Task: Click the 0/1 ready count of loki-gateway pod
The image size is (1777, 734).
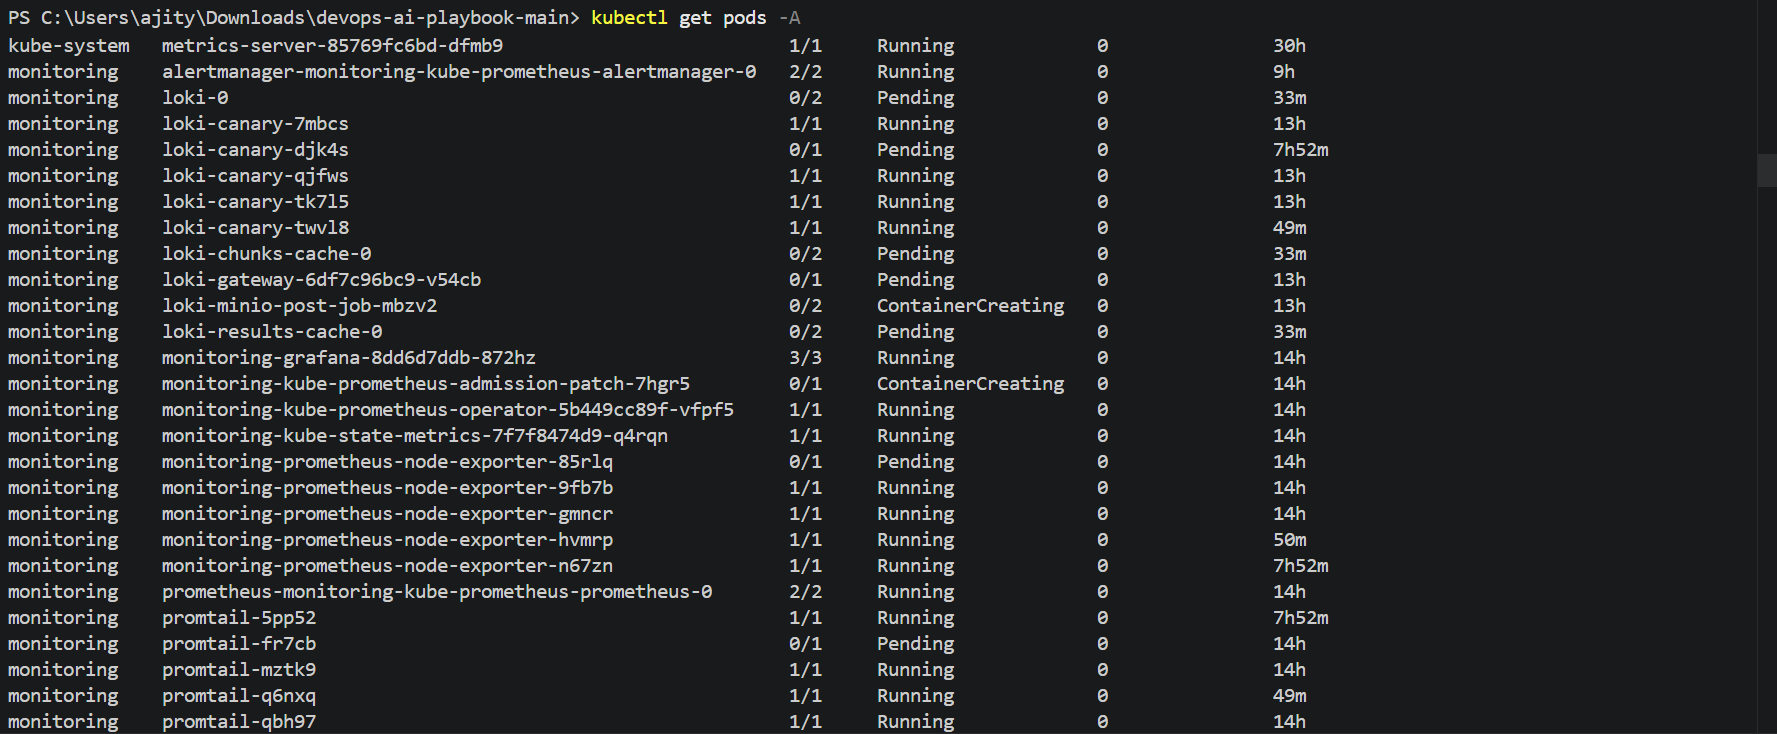Action: (805, 280)
